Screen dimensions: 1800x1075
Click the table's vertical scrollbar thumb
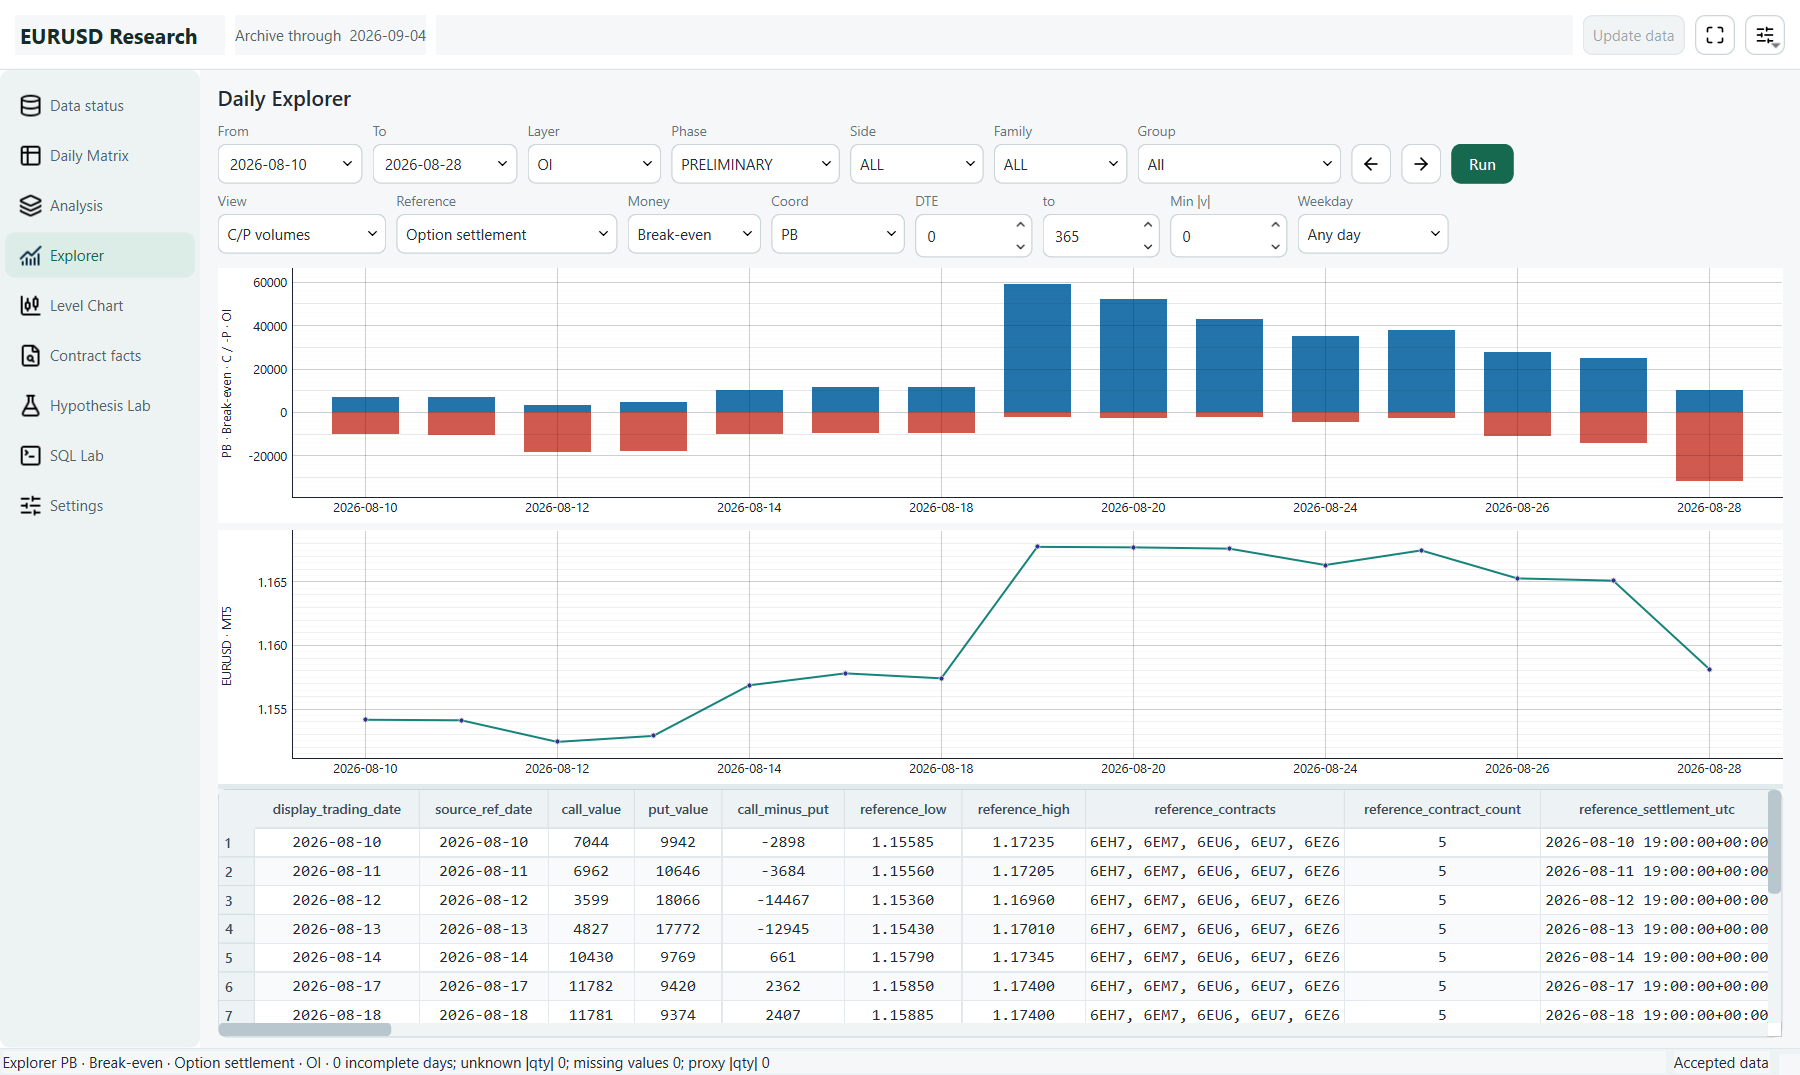pos(1775,842)
